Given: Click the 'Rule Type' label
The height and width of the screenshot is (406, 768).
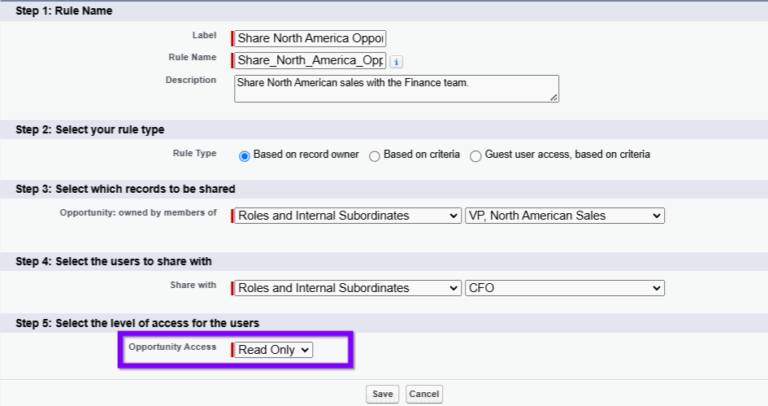Looking at the screenshot, I should 194,153.
